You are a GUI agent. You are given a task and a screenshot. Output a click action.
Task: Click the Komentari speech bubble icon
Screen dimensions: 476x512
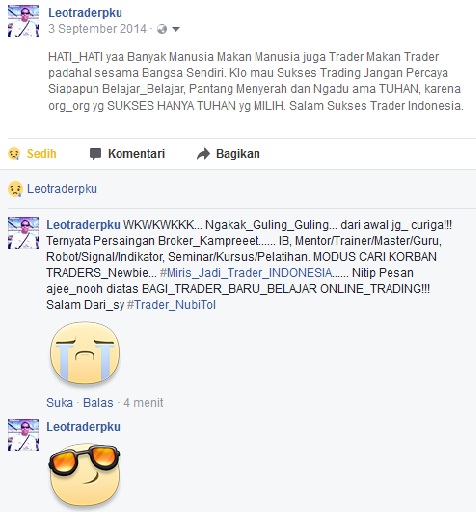95,154
